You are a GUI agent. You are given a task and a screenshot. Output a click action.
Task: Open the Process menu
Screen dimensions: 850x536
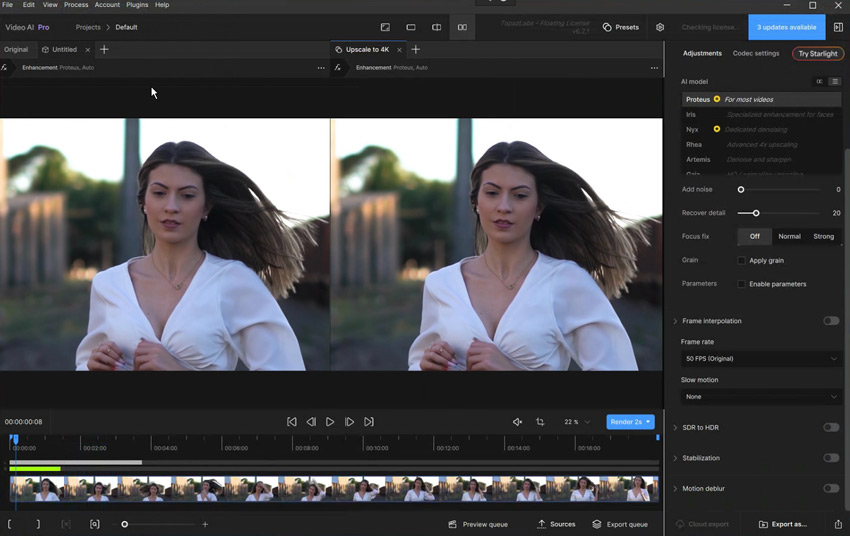pyautogui.click(x=76, y=4)
